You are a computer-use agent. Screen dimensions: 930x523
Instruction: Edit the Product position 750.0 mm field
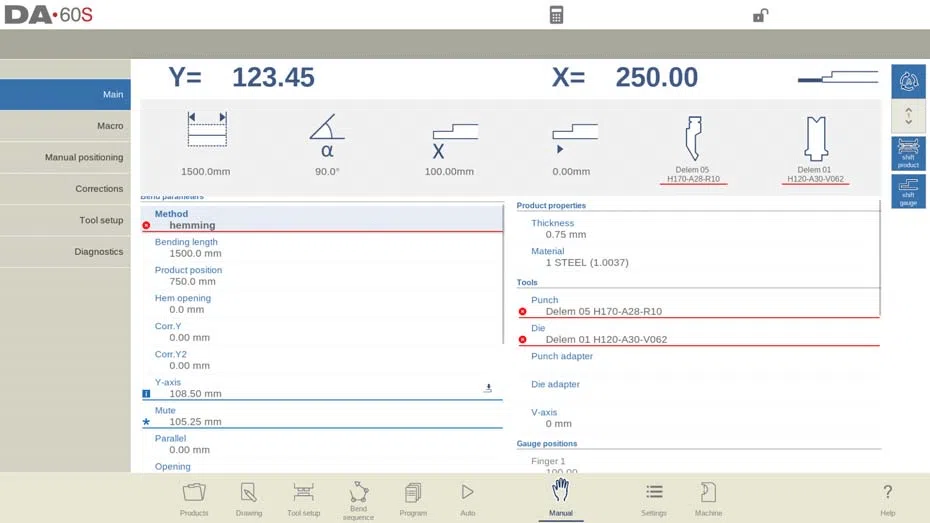point(322,275)
